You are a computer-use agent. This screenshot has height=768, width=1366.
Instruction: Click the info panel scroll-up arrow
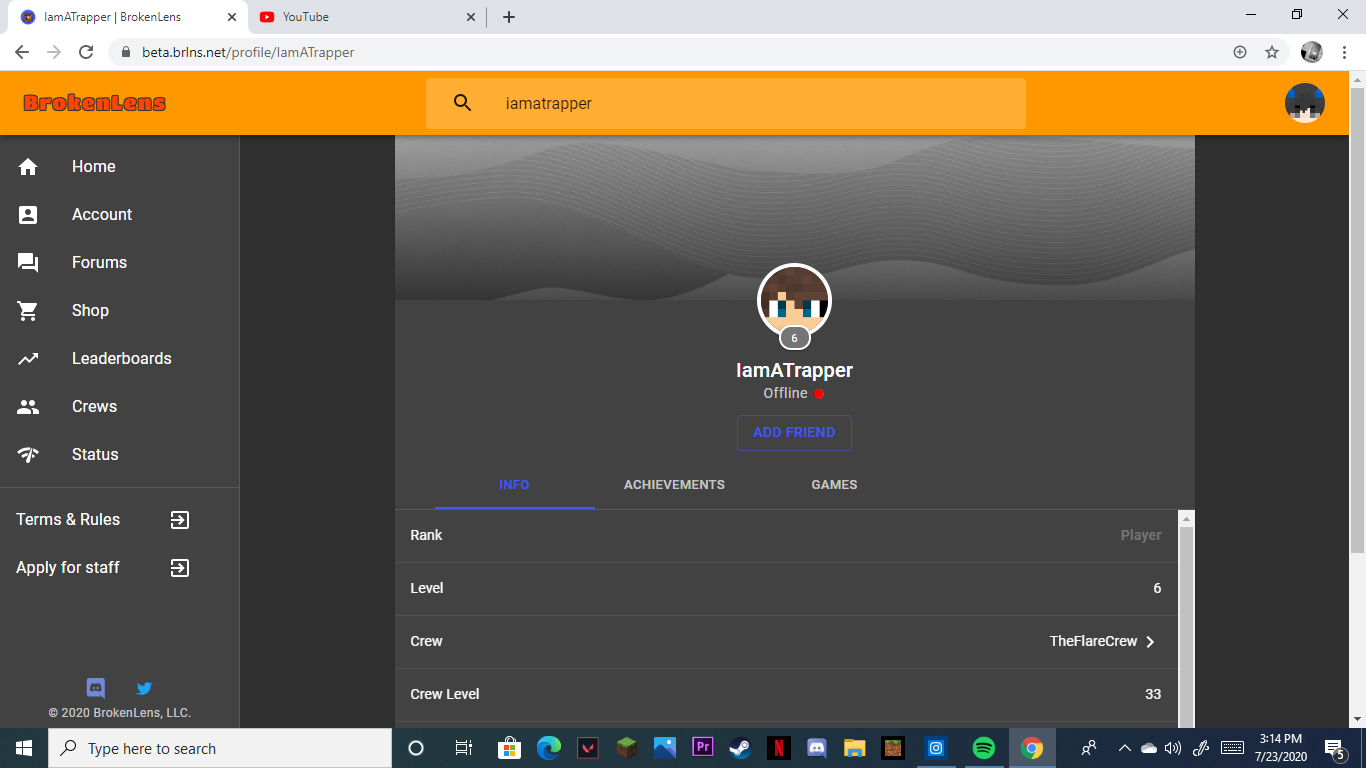pos(1186,519)
